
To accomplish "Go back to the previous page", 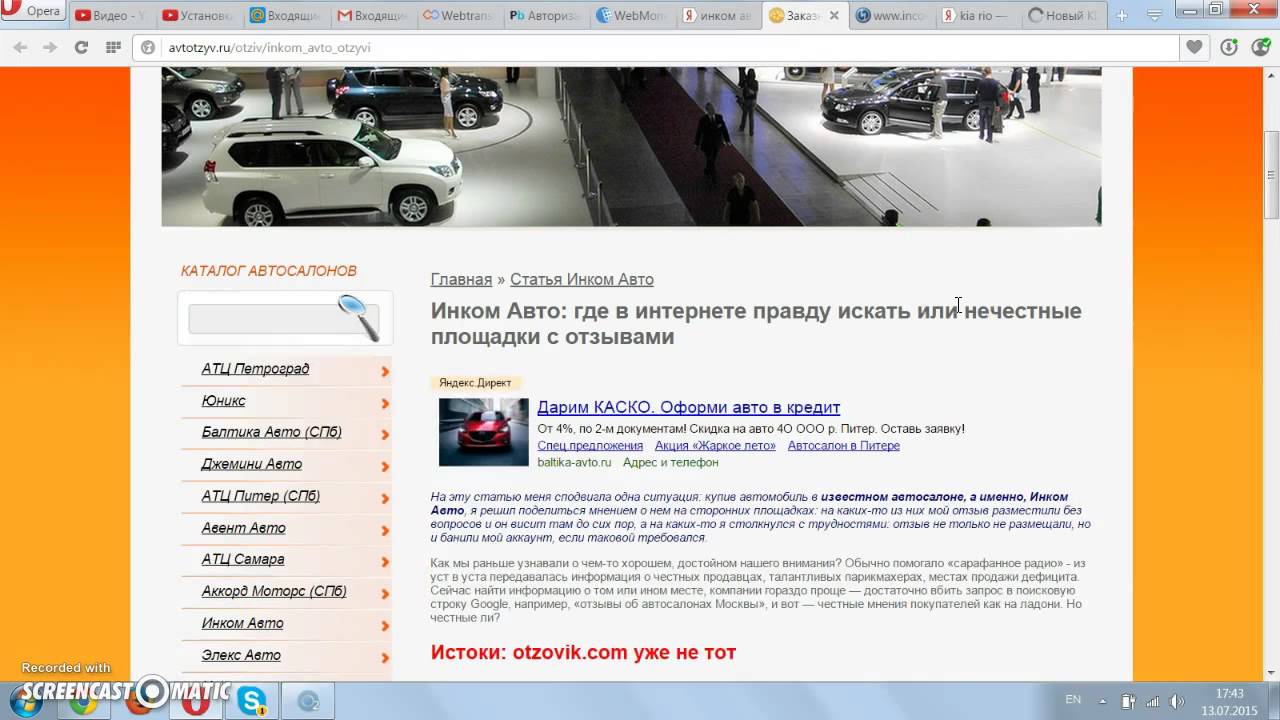I will coord(20,47).
